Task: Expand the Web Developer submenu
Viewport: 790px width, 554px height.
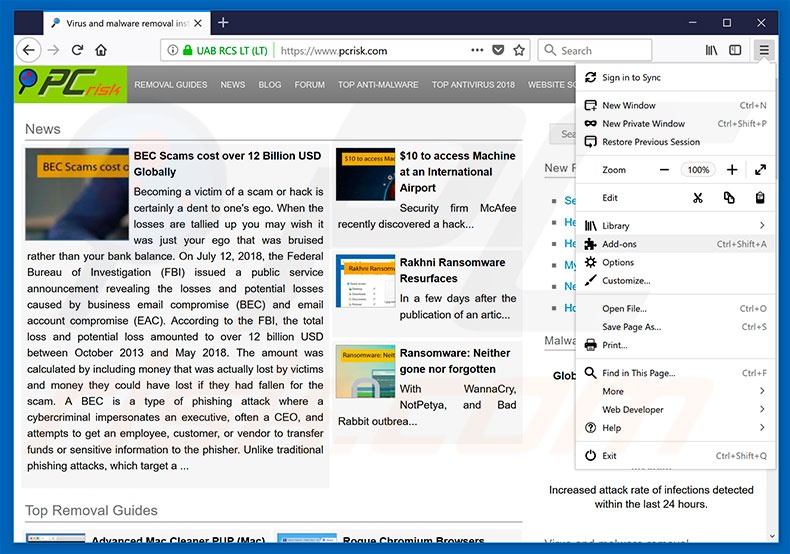Action: tap(762, 409)
